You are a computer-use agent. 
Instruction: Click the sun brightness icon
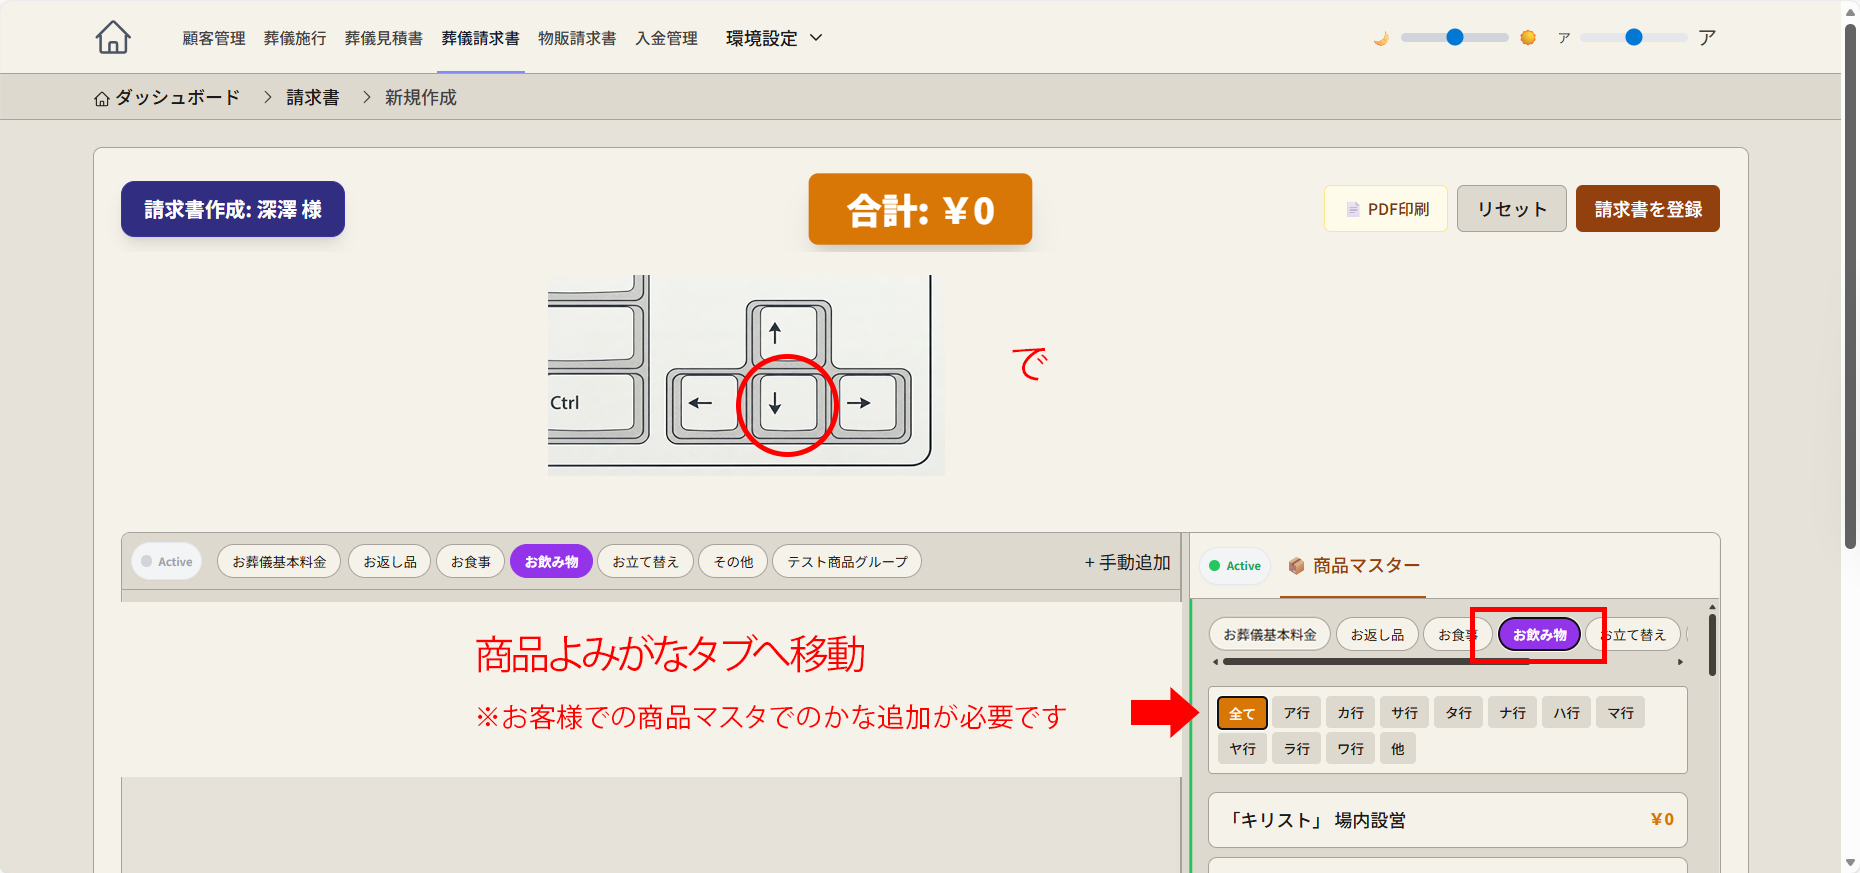coord(1528,38)
